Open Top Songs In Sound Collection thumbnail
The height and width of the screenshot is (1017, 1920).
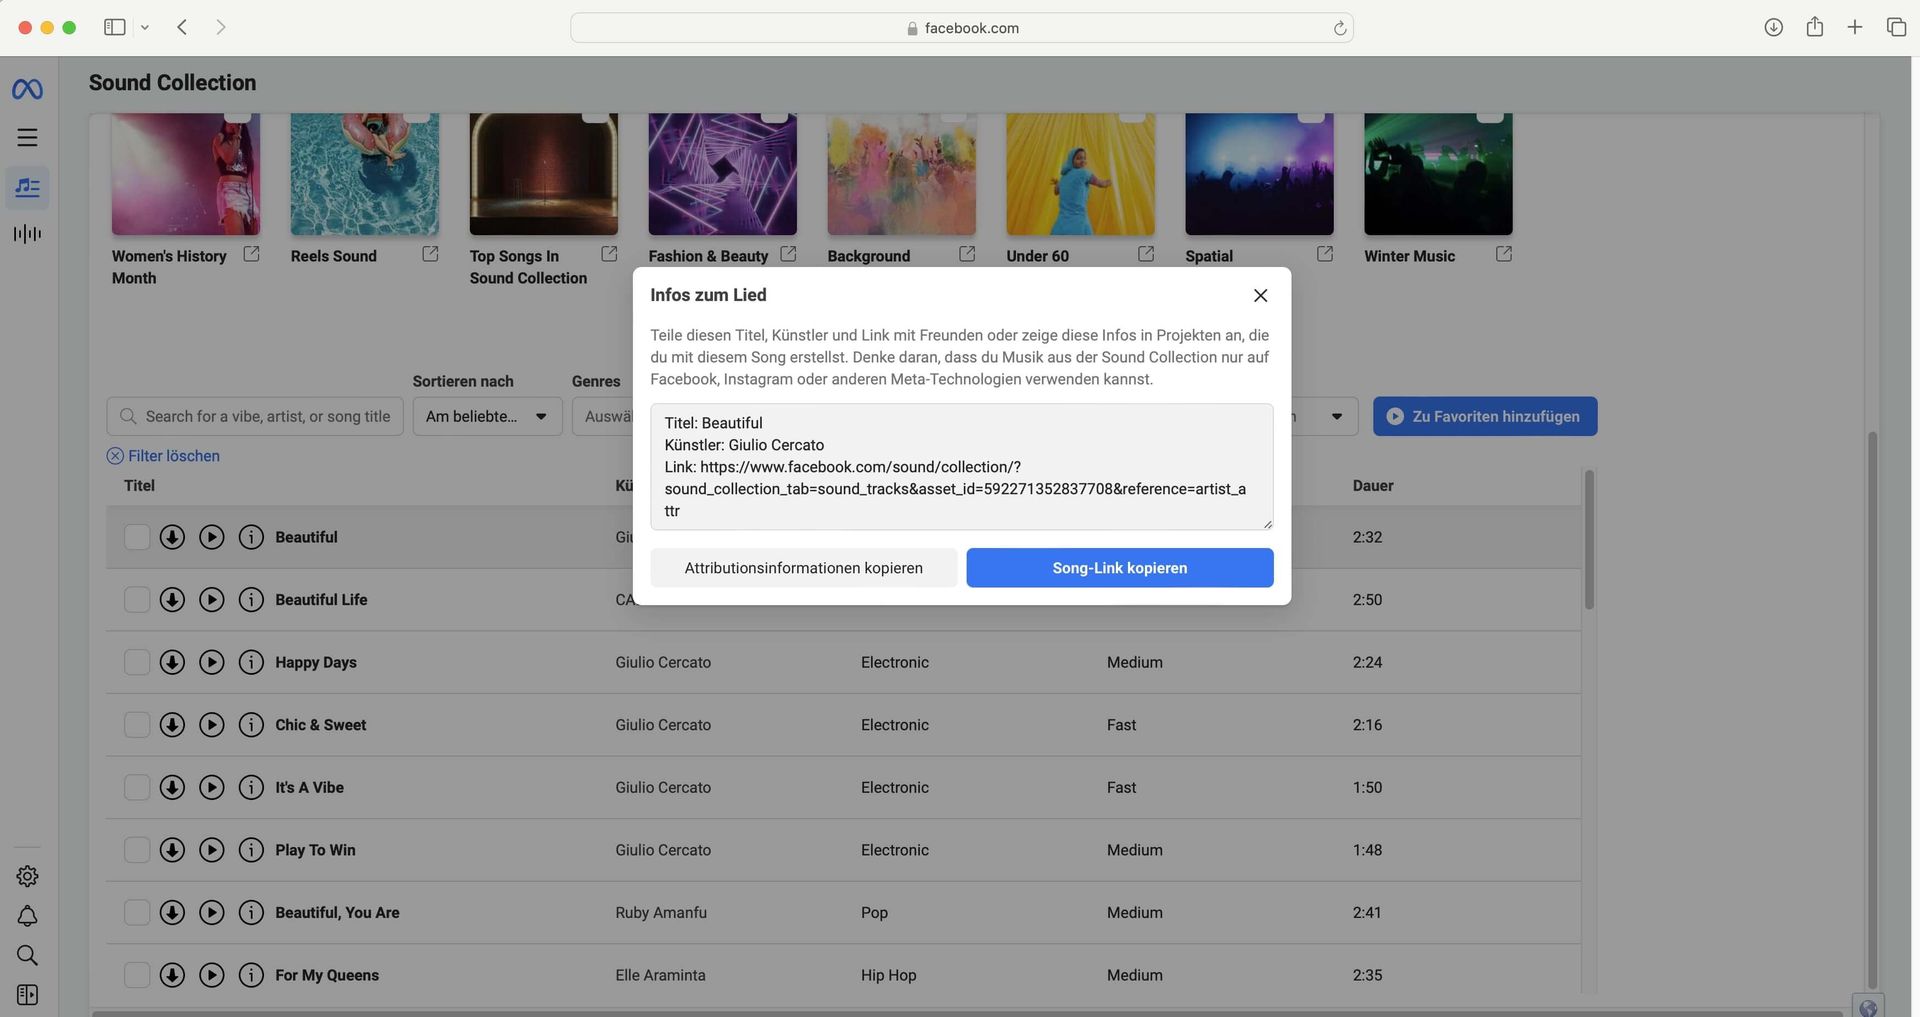(x=543, y=174)
